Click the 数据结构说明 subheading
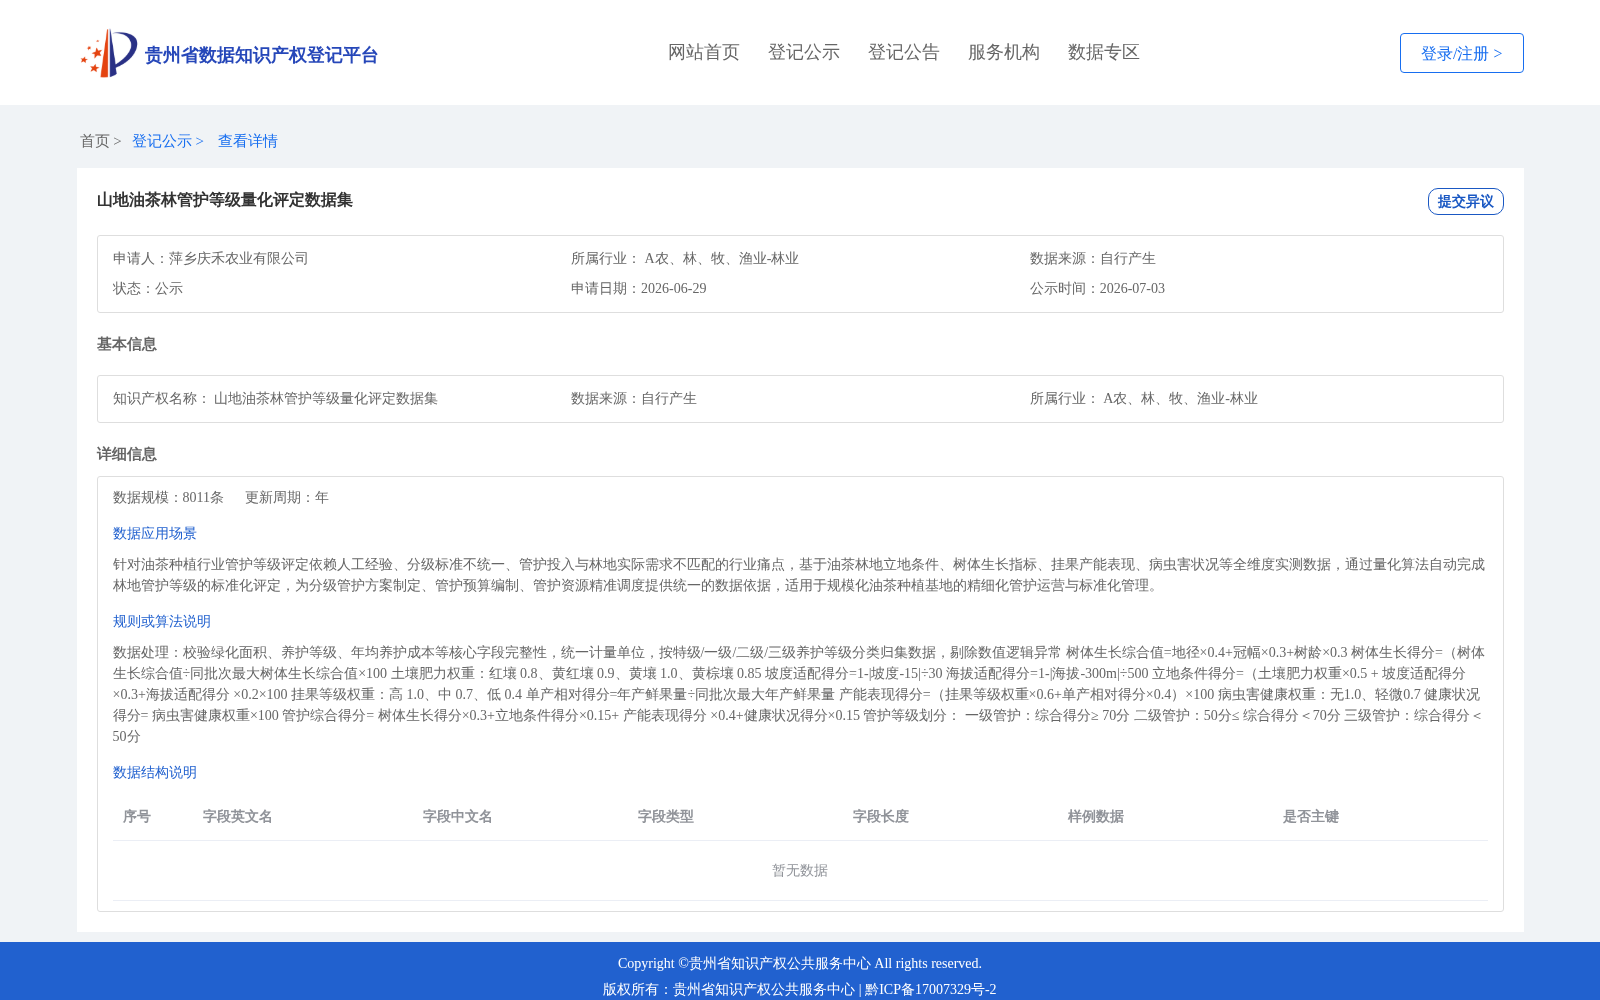Image resolution: width=1600 pixels, height=1000 pixels. coord(155,772)
